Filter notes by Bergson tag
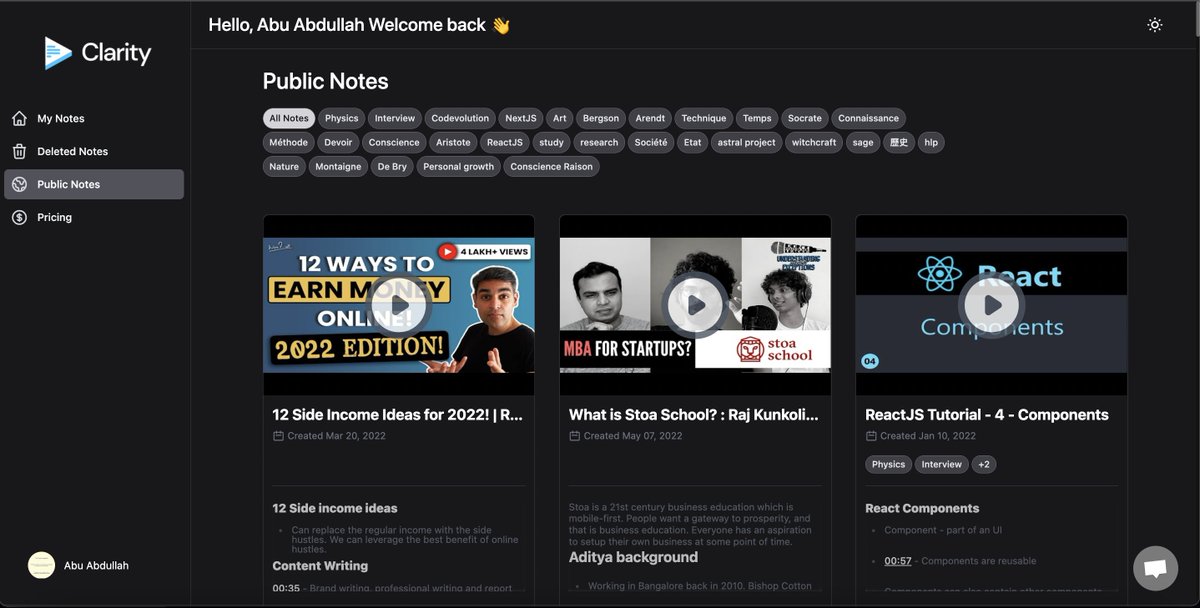This screenshot has height=608, width=1200. [x=601, y=118]
